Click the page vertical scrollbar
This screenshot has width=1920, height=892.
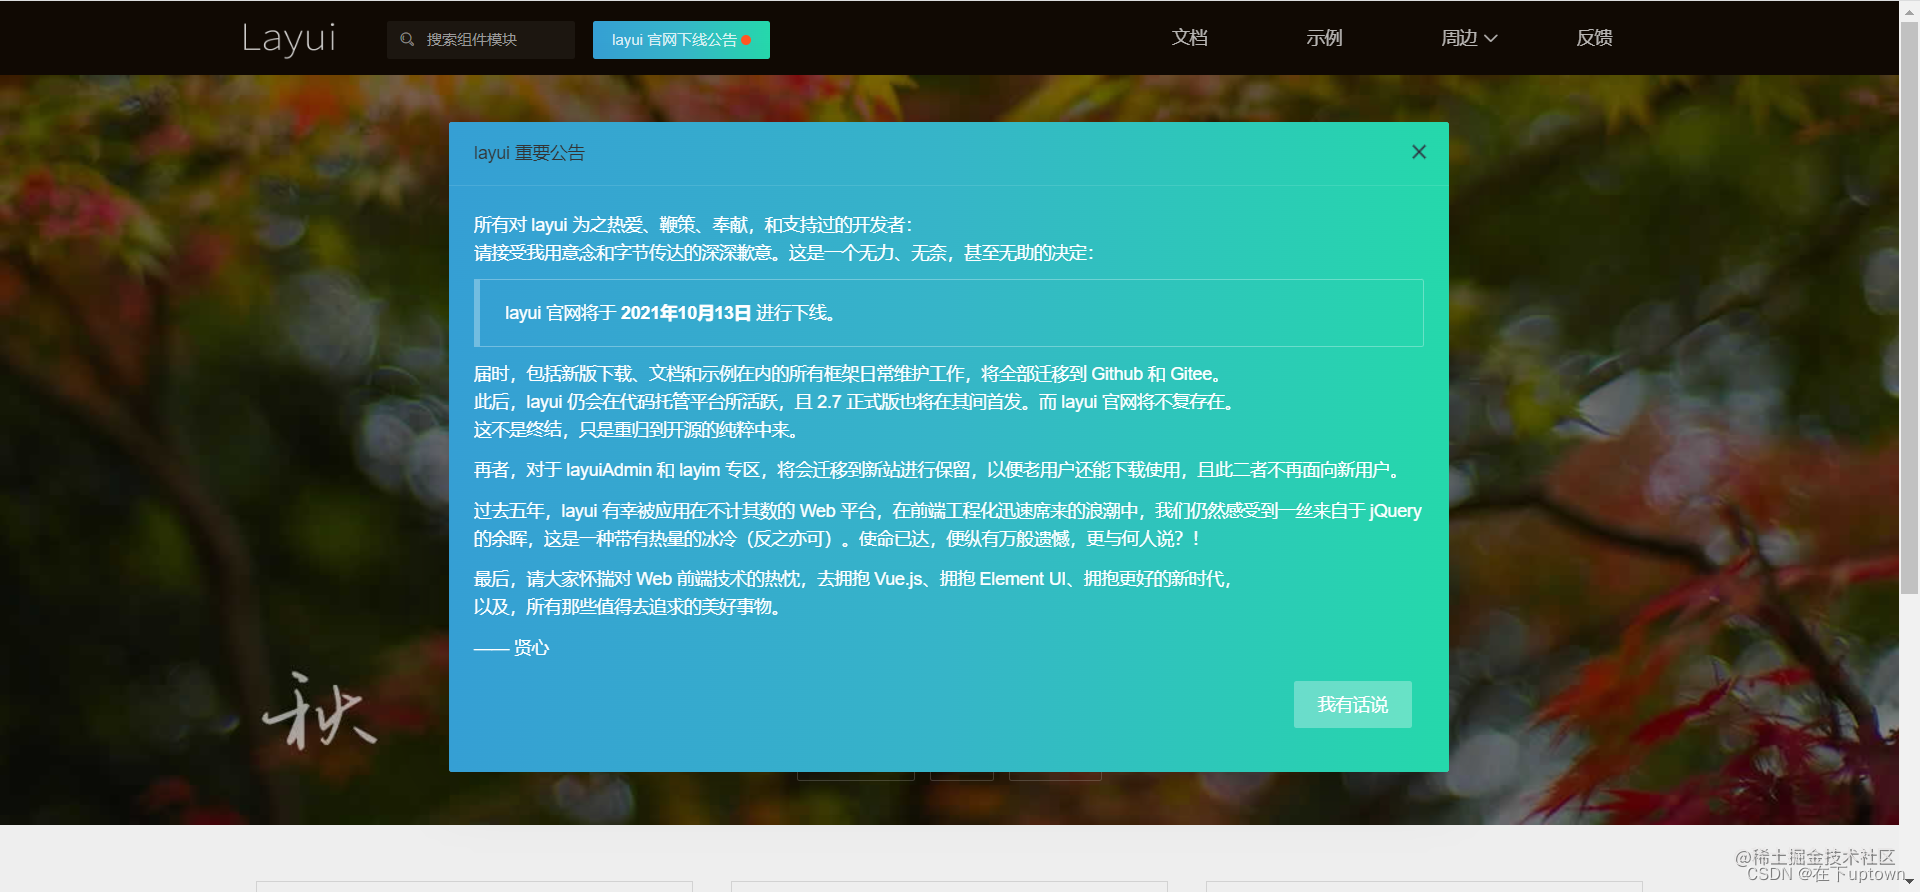point(1909,310)
